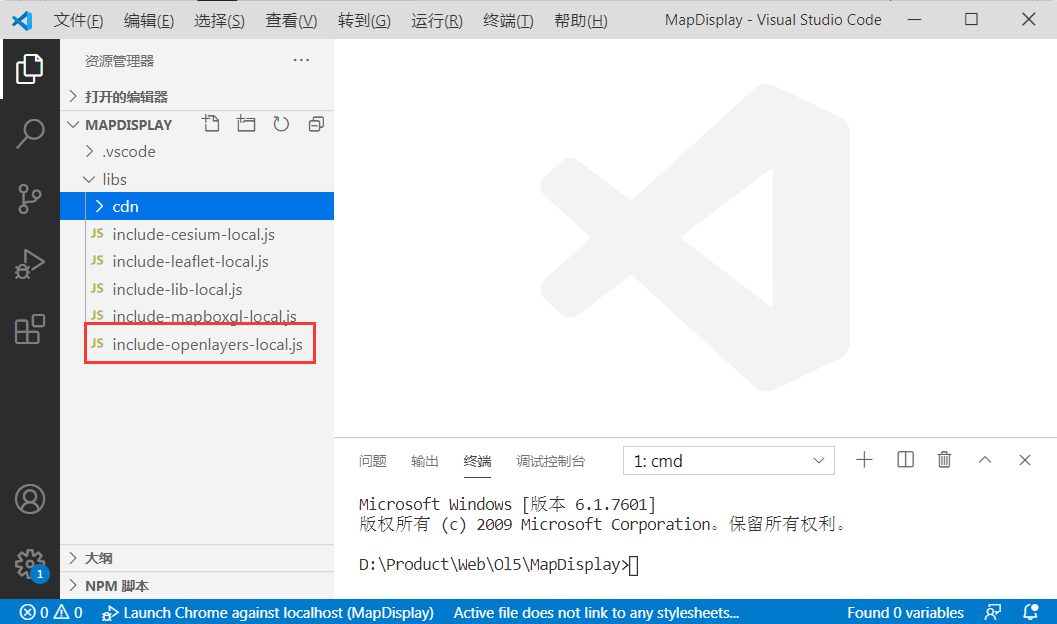This screenshot has height=624, width=1057.
Task: Open the 终端(T) menu
Action: (x=508, y=21)
